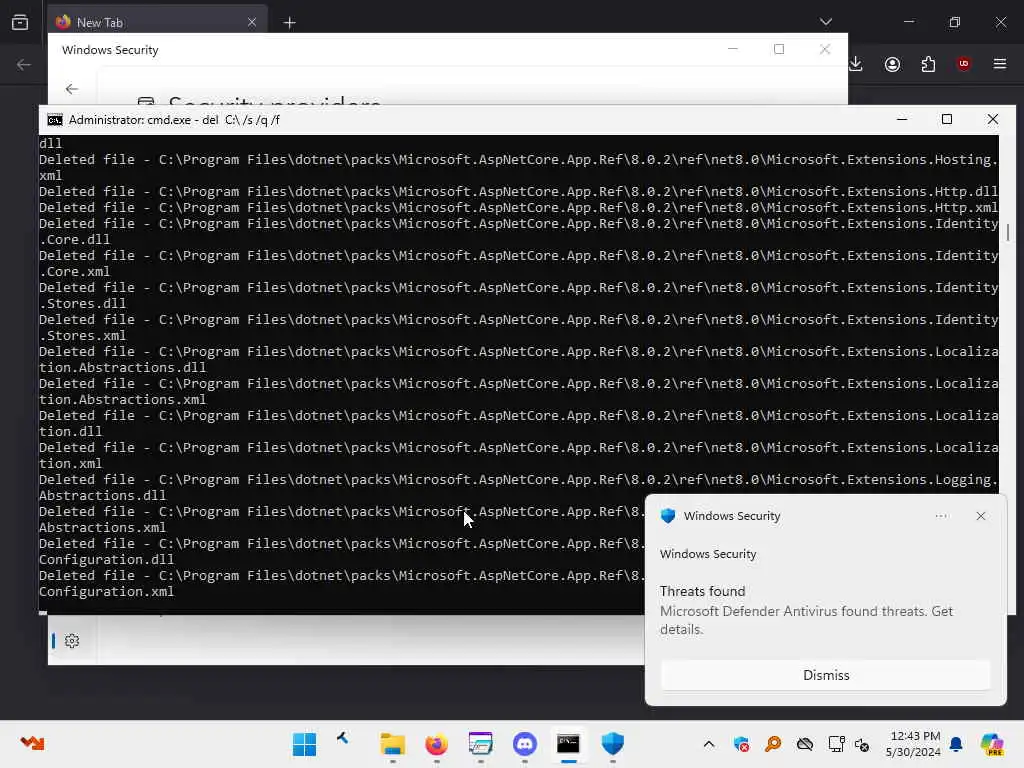The height and width of the screenshot is (768, 1024).
Task: Close the Windows Security toast notification
Action: click(980, 516)
